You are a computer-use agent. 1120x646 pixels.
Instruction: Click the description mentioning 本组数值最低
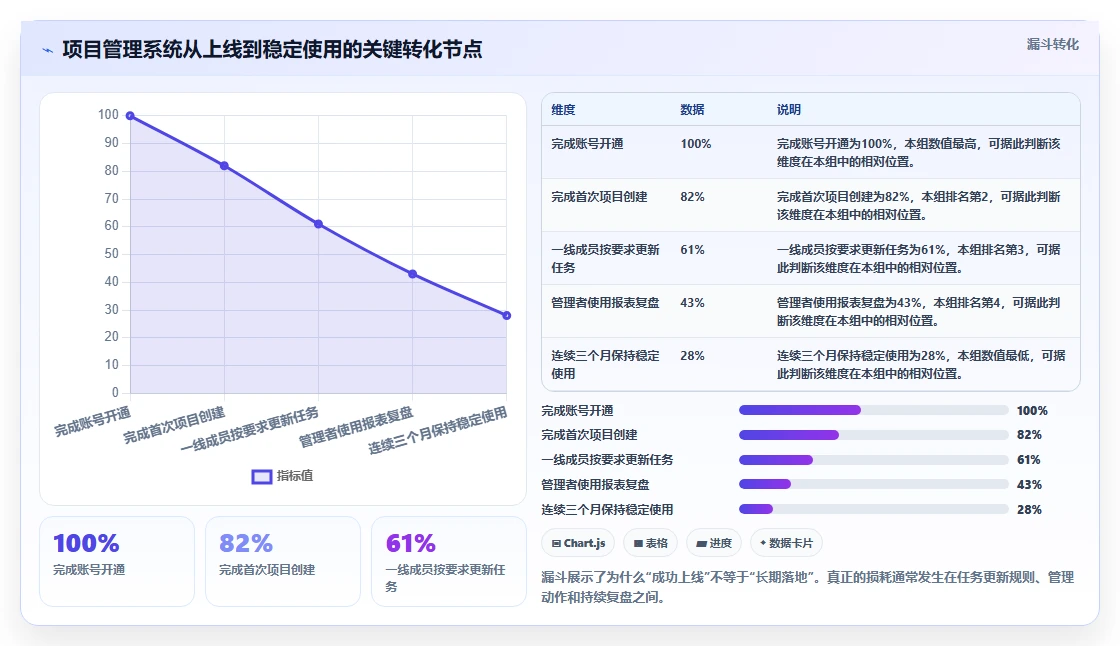coord(921,364)
